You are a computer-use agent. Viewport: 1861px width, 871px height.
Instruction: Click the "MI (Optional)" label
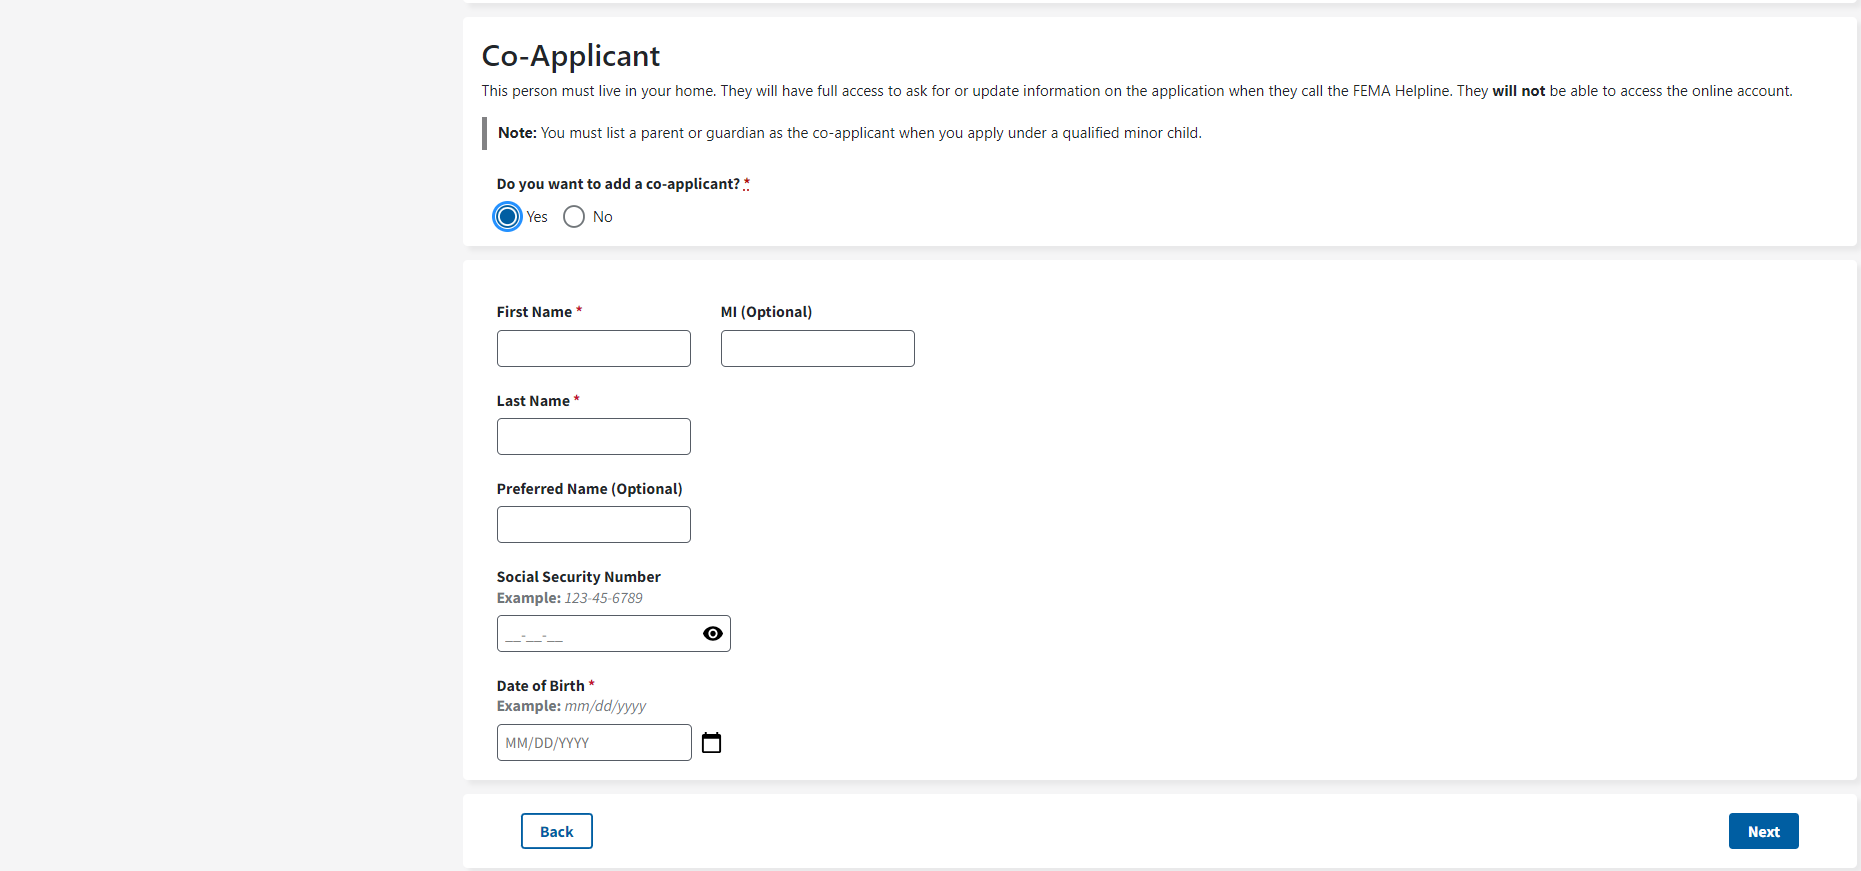(x=766, y=312)
